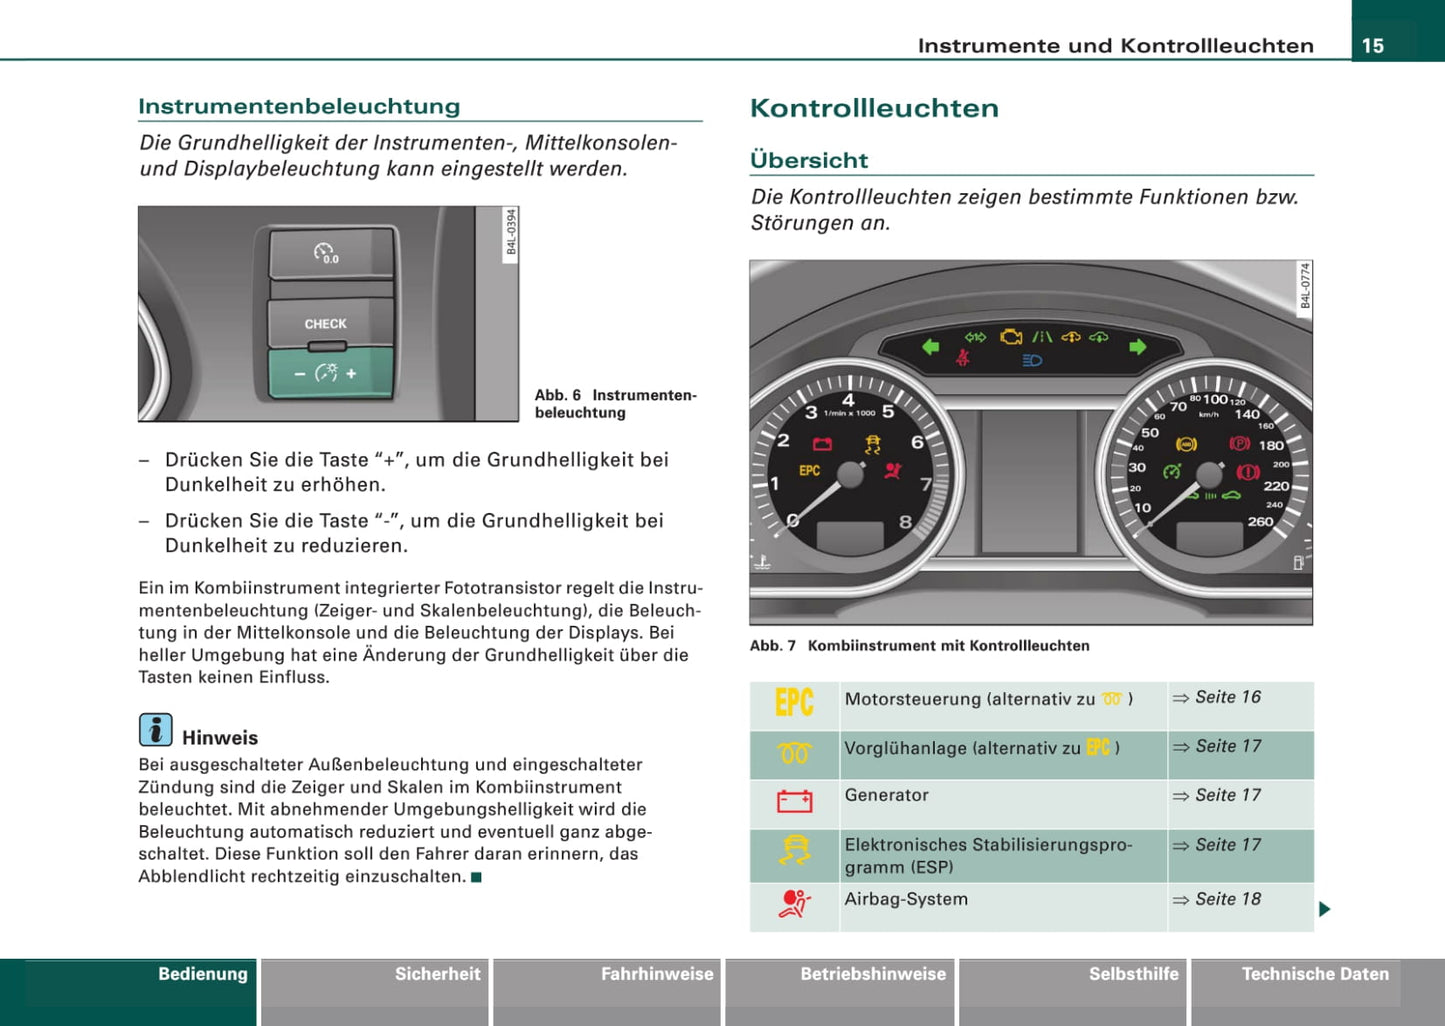Click the Kombiinstrument figure image

coord(1030,442)
